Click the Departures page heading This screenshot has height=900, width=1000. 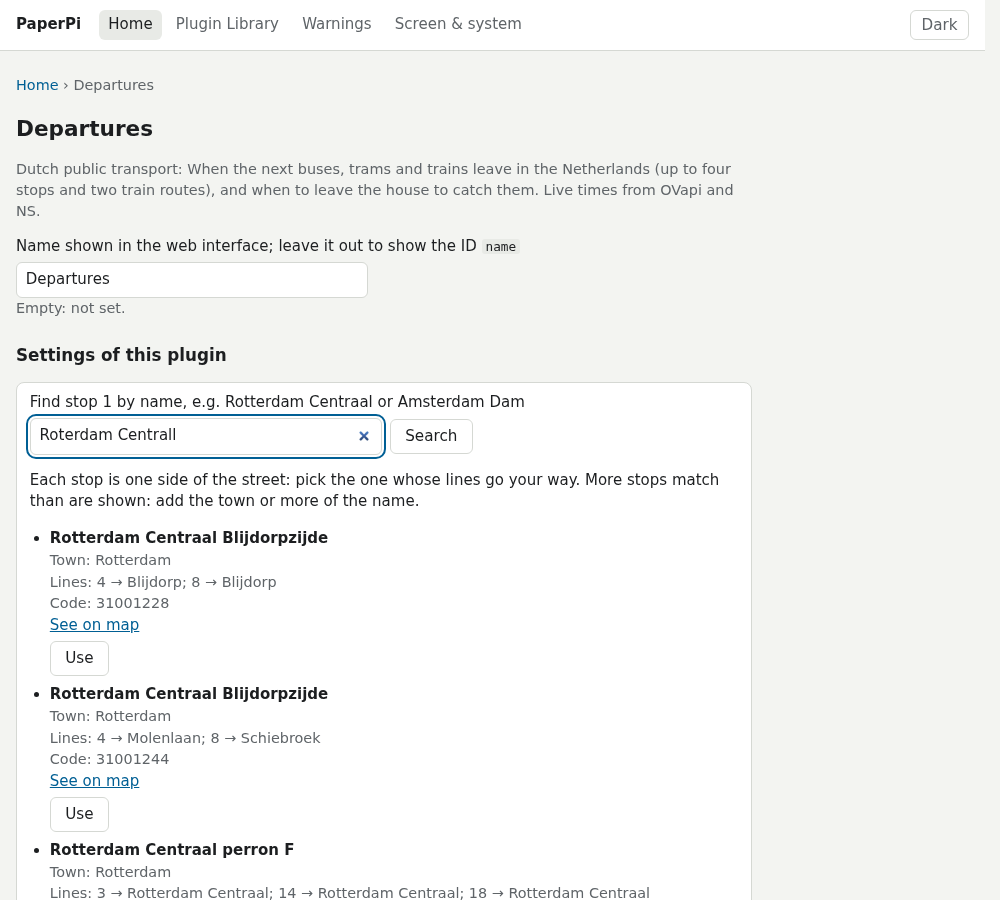pyautogui.click(x=84, y=129)
